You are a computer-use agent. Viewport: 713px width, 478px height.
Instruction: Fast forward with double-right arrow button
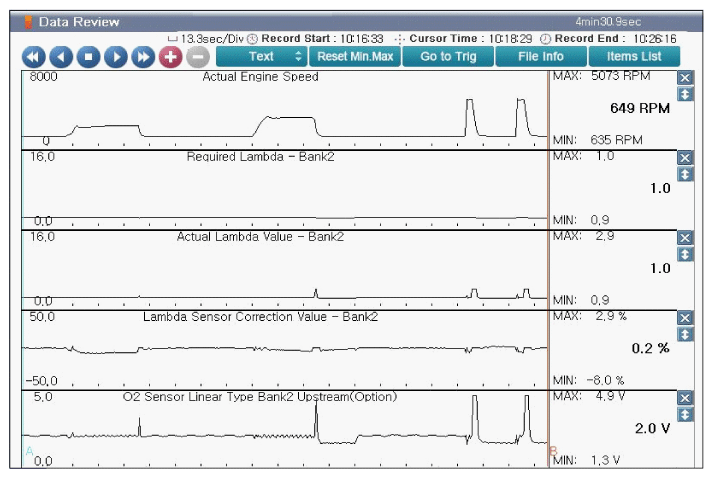tap(143, 57)
